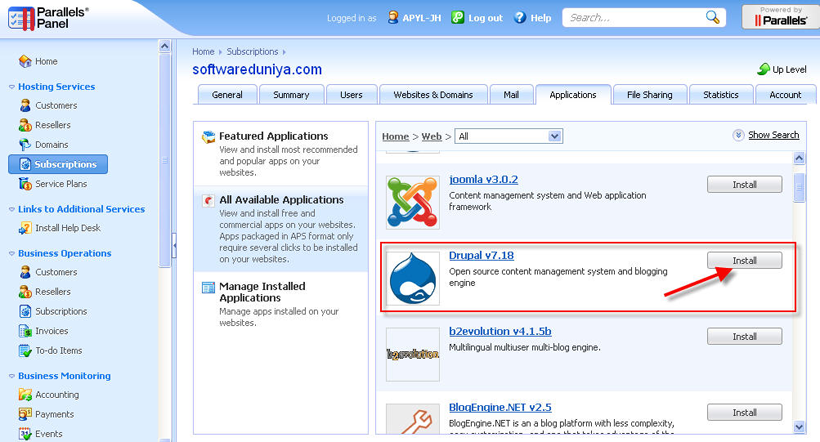Screen dimensions: 820x442
Task: Install b2evolution v4.1.5b
Action: tap(744, 336)
